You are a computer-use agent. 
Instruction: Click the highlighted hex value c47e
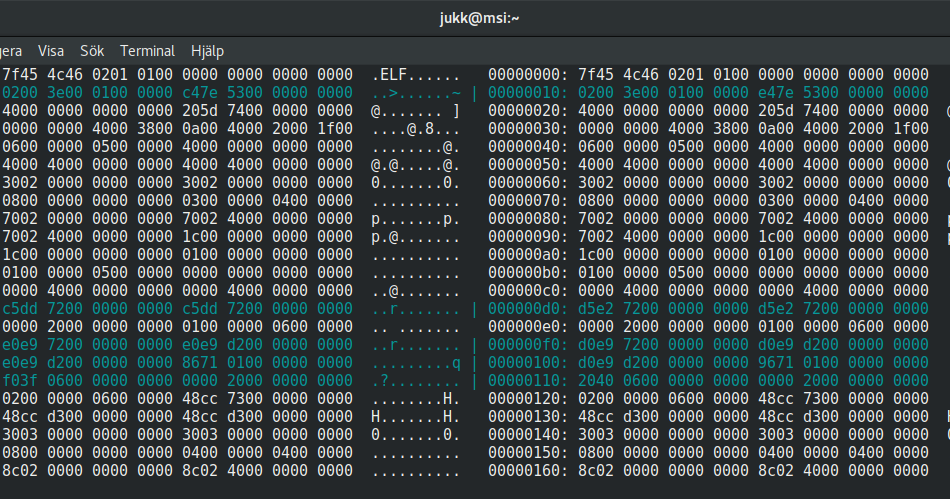[200, 93]
